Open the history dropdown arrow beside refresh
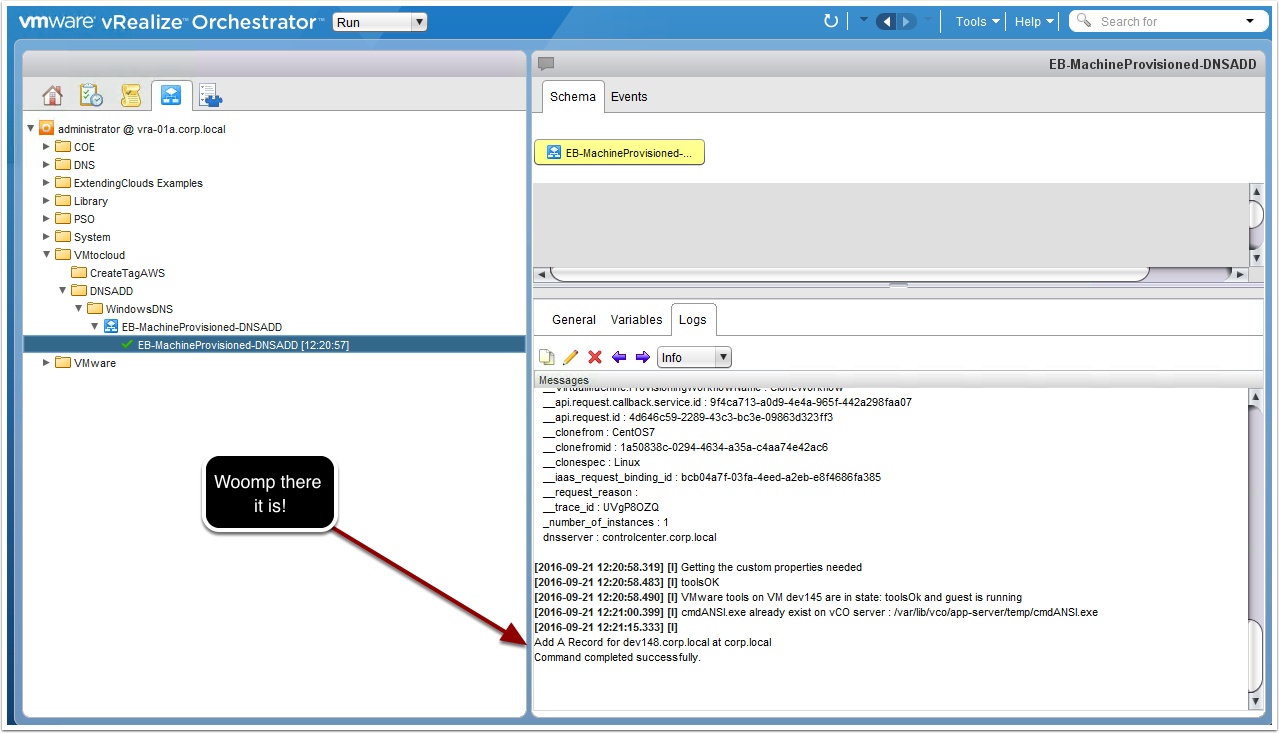The height and width of the screenshot is (733, 1279). point(864,20)
